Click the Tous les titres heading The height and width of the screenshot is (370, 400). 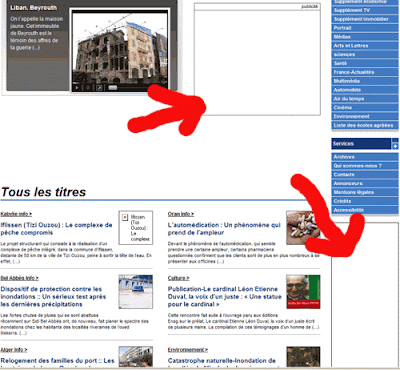(43, 192)
